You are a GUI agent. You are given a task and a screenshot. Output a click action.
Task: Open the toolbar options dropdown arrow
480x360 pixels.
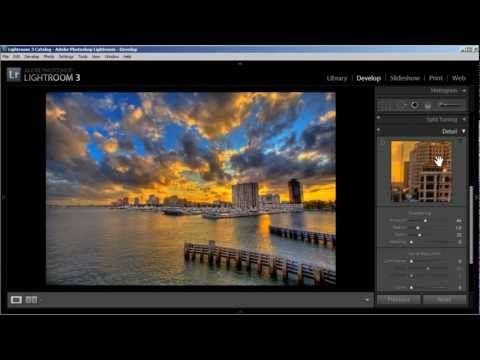pos(367,300)
